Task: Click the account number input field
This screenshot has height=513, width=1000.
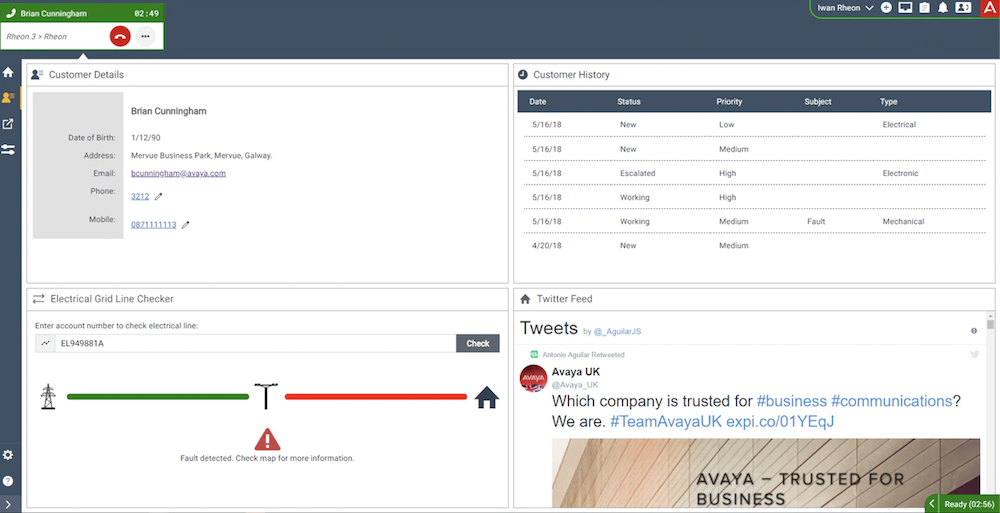Action: click(x=255, y=343)
